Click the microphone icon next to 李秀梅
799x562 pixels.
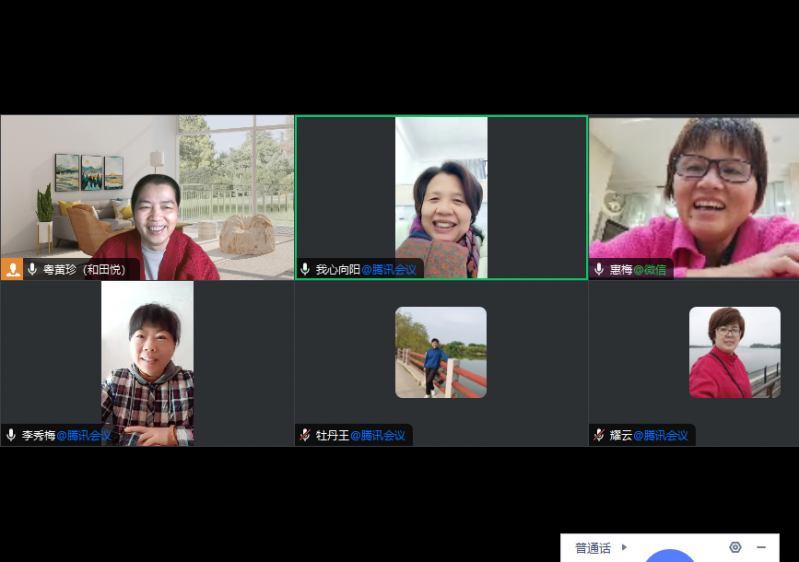point(11,435)
